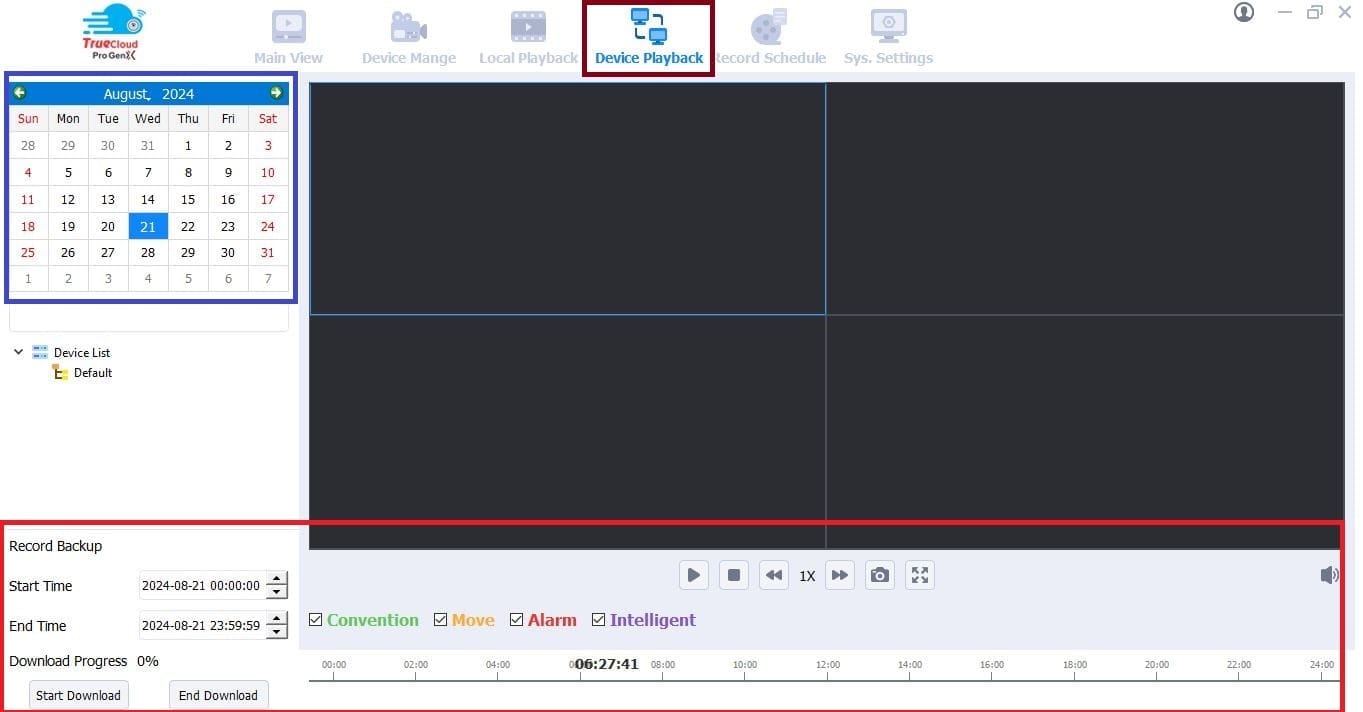Take a snapshot using the camera icon
1363x712 pixels.
point(879,575)
